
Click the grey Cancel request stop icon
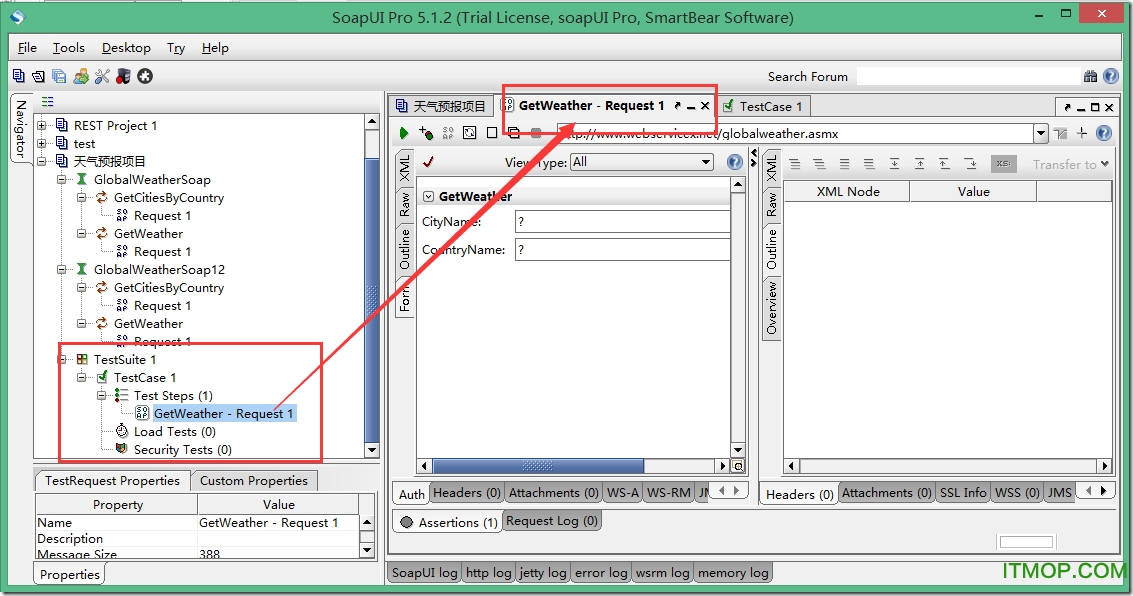(x=536, y=133)
